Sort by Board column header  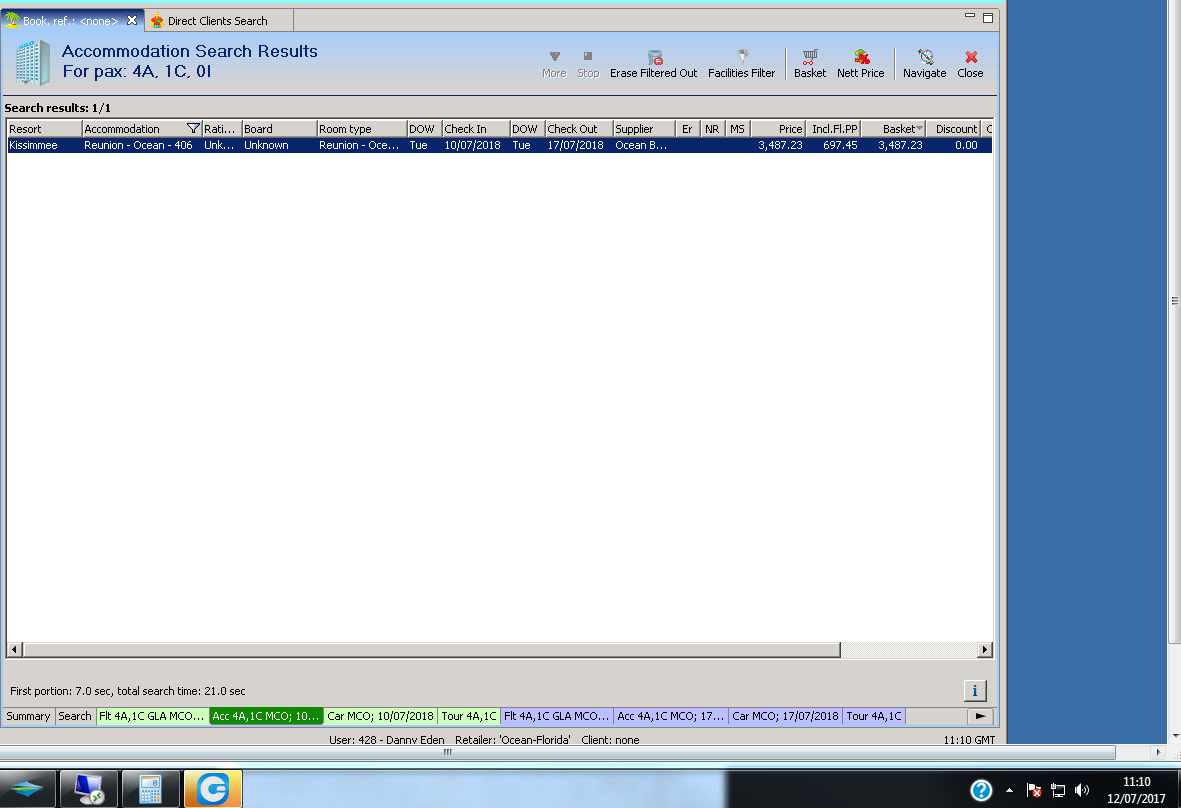coord(279,129)
